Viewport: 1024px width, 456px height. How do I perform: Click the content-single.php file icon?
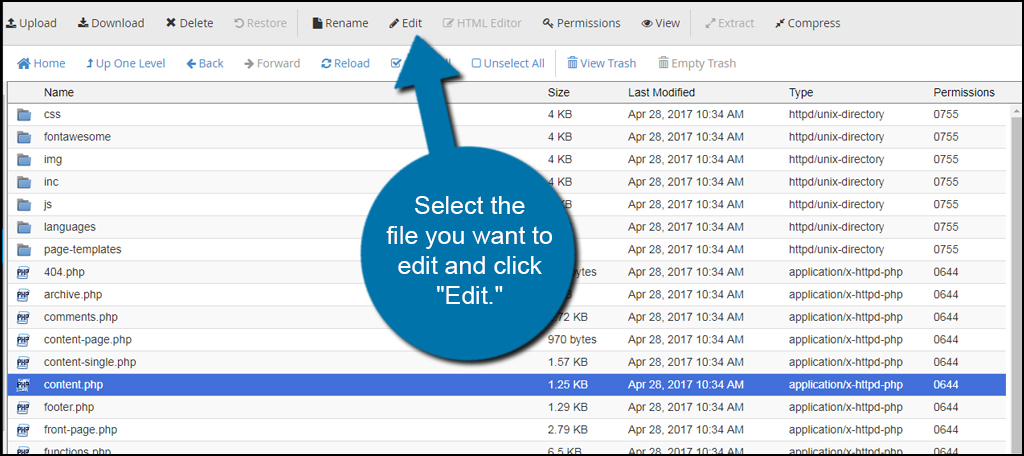tap(24, 363)
